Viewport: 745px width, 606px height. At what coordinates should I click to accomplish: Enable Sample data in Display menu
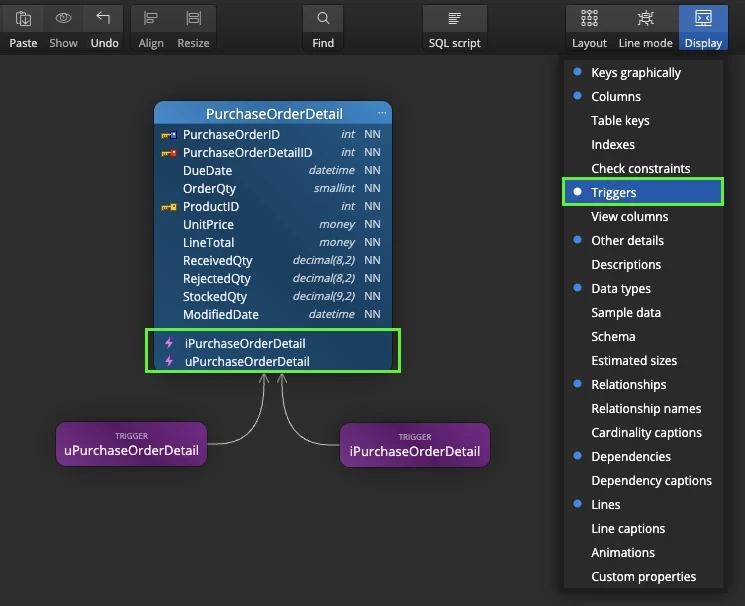tap(643, 312)
